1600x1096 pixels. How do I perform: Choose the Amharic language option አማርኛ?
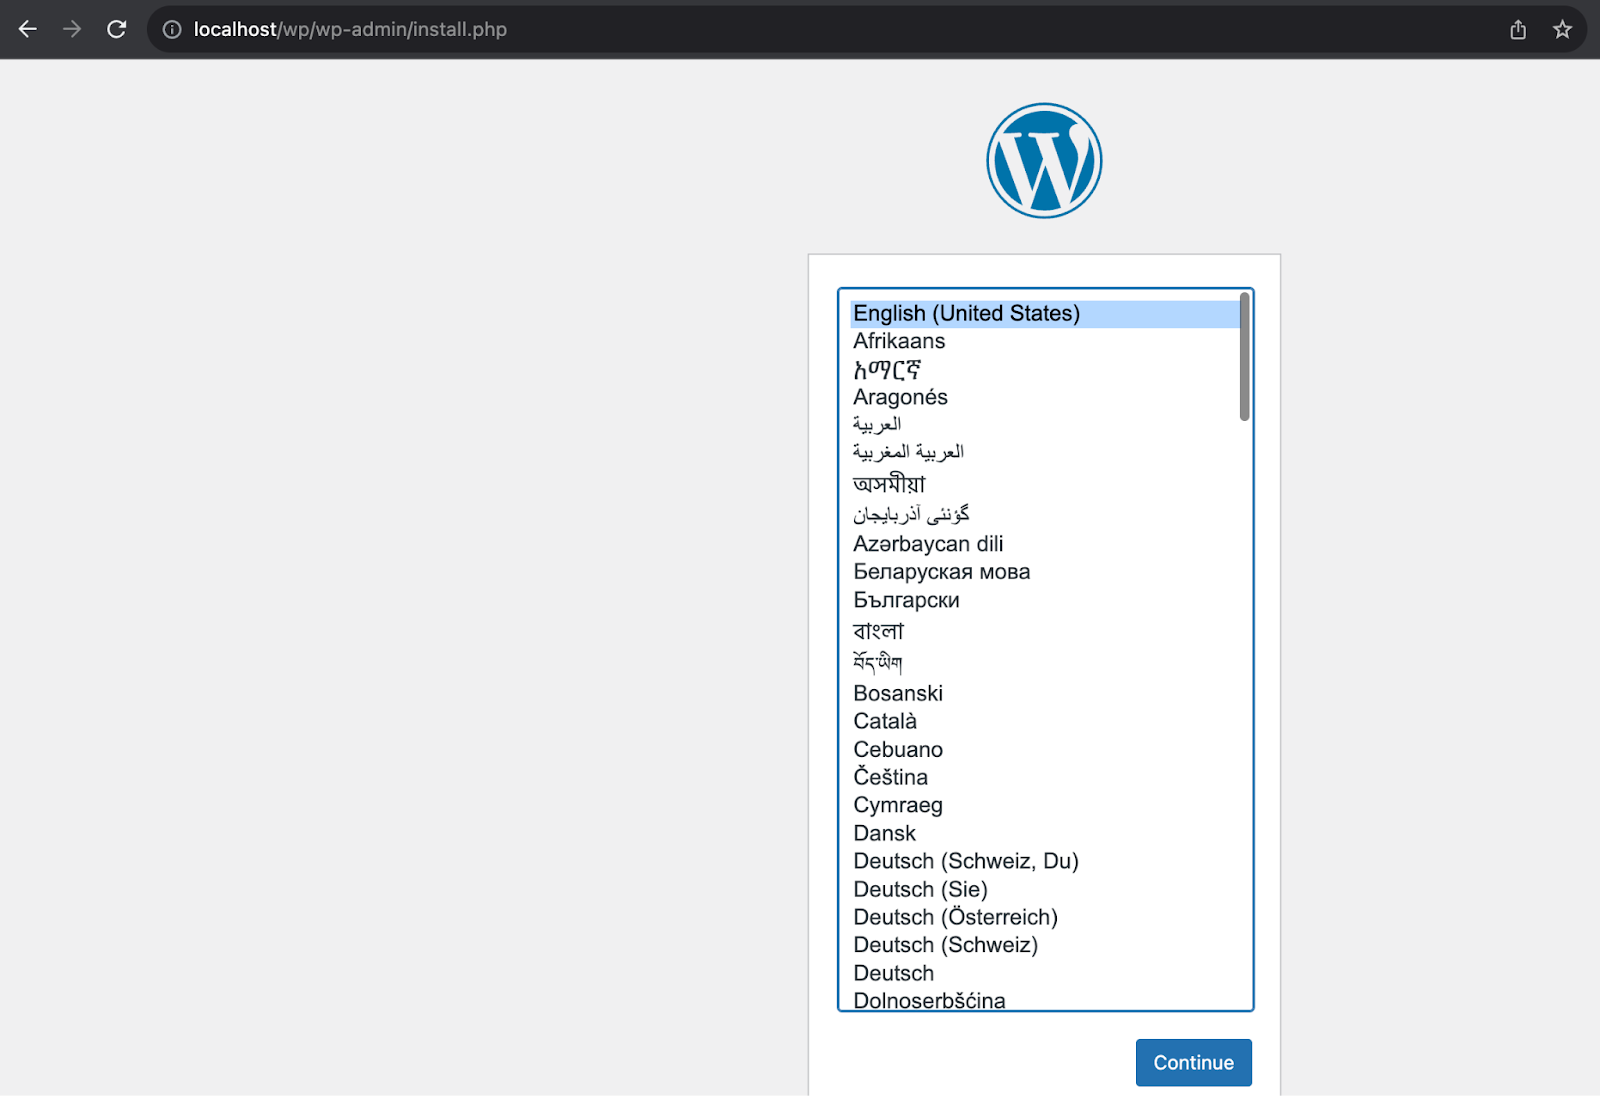tap(1045, 369)
